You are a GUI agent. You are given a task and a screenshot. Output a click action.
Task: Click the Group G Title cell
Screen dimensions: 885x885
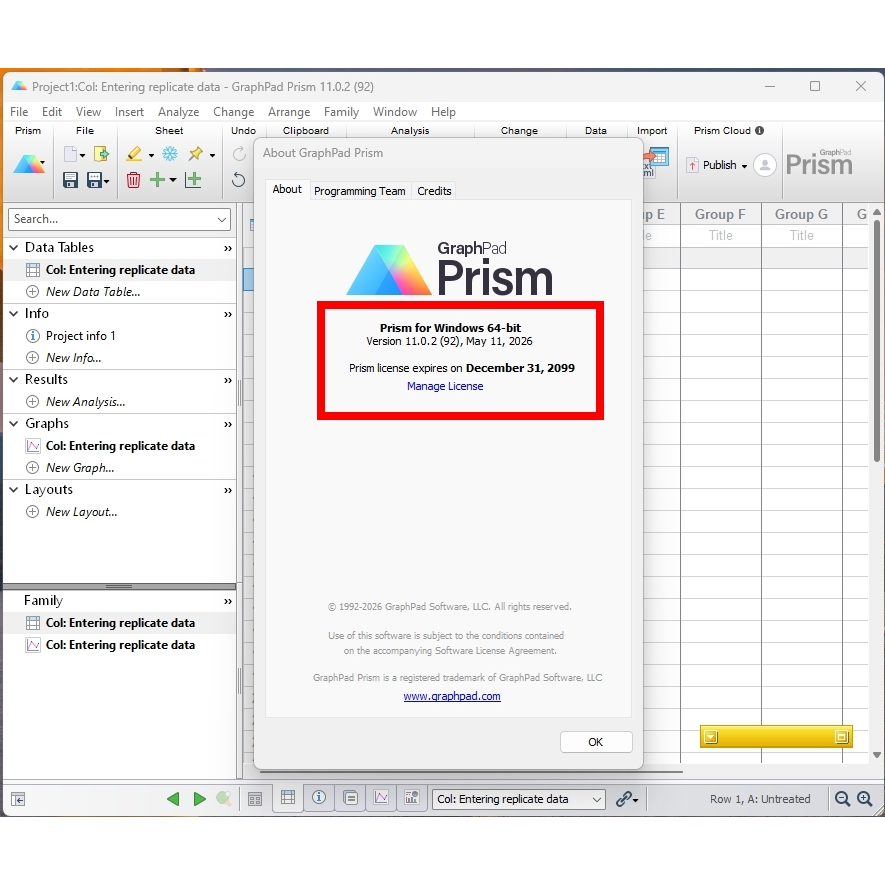[801, 235]
